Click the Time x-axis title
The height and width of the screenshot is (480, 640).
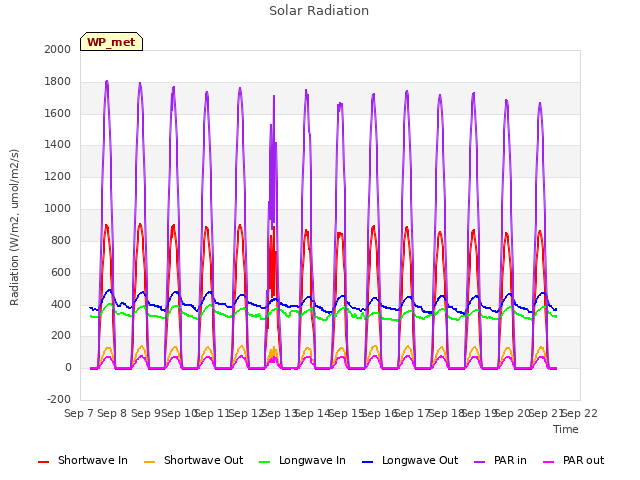tap(566, 429)
